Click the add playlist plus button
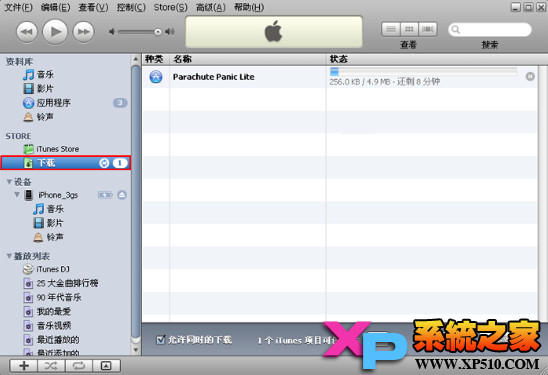The width and height of the screenshot is (548, 375). 24,366
